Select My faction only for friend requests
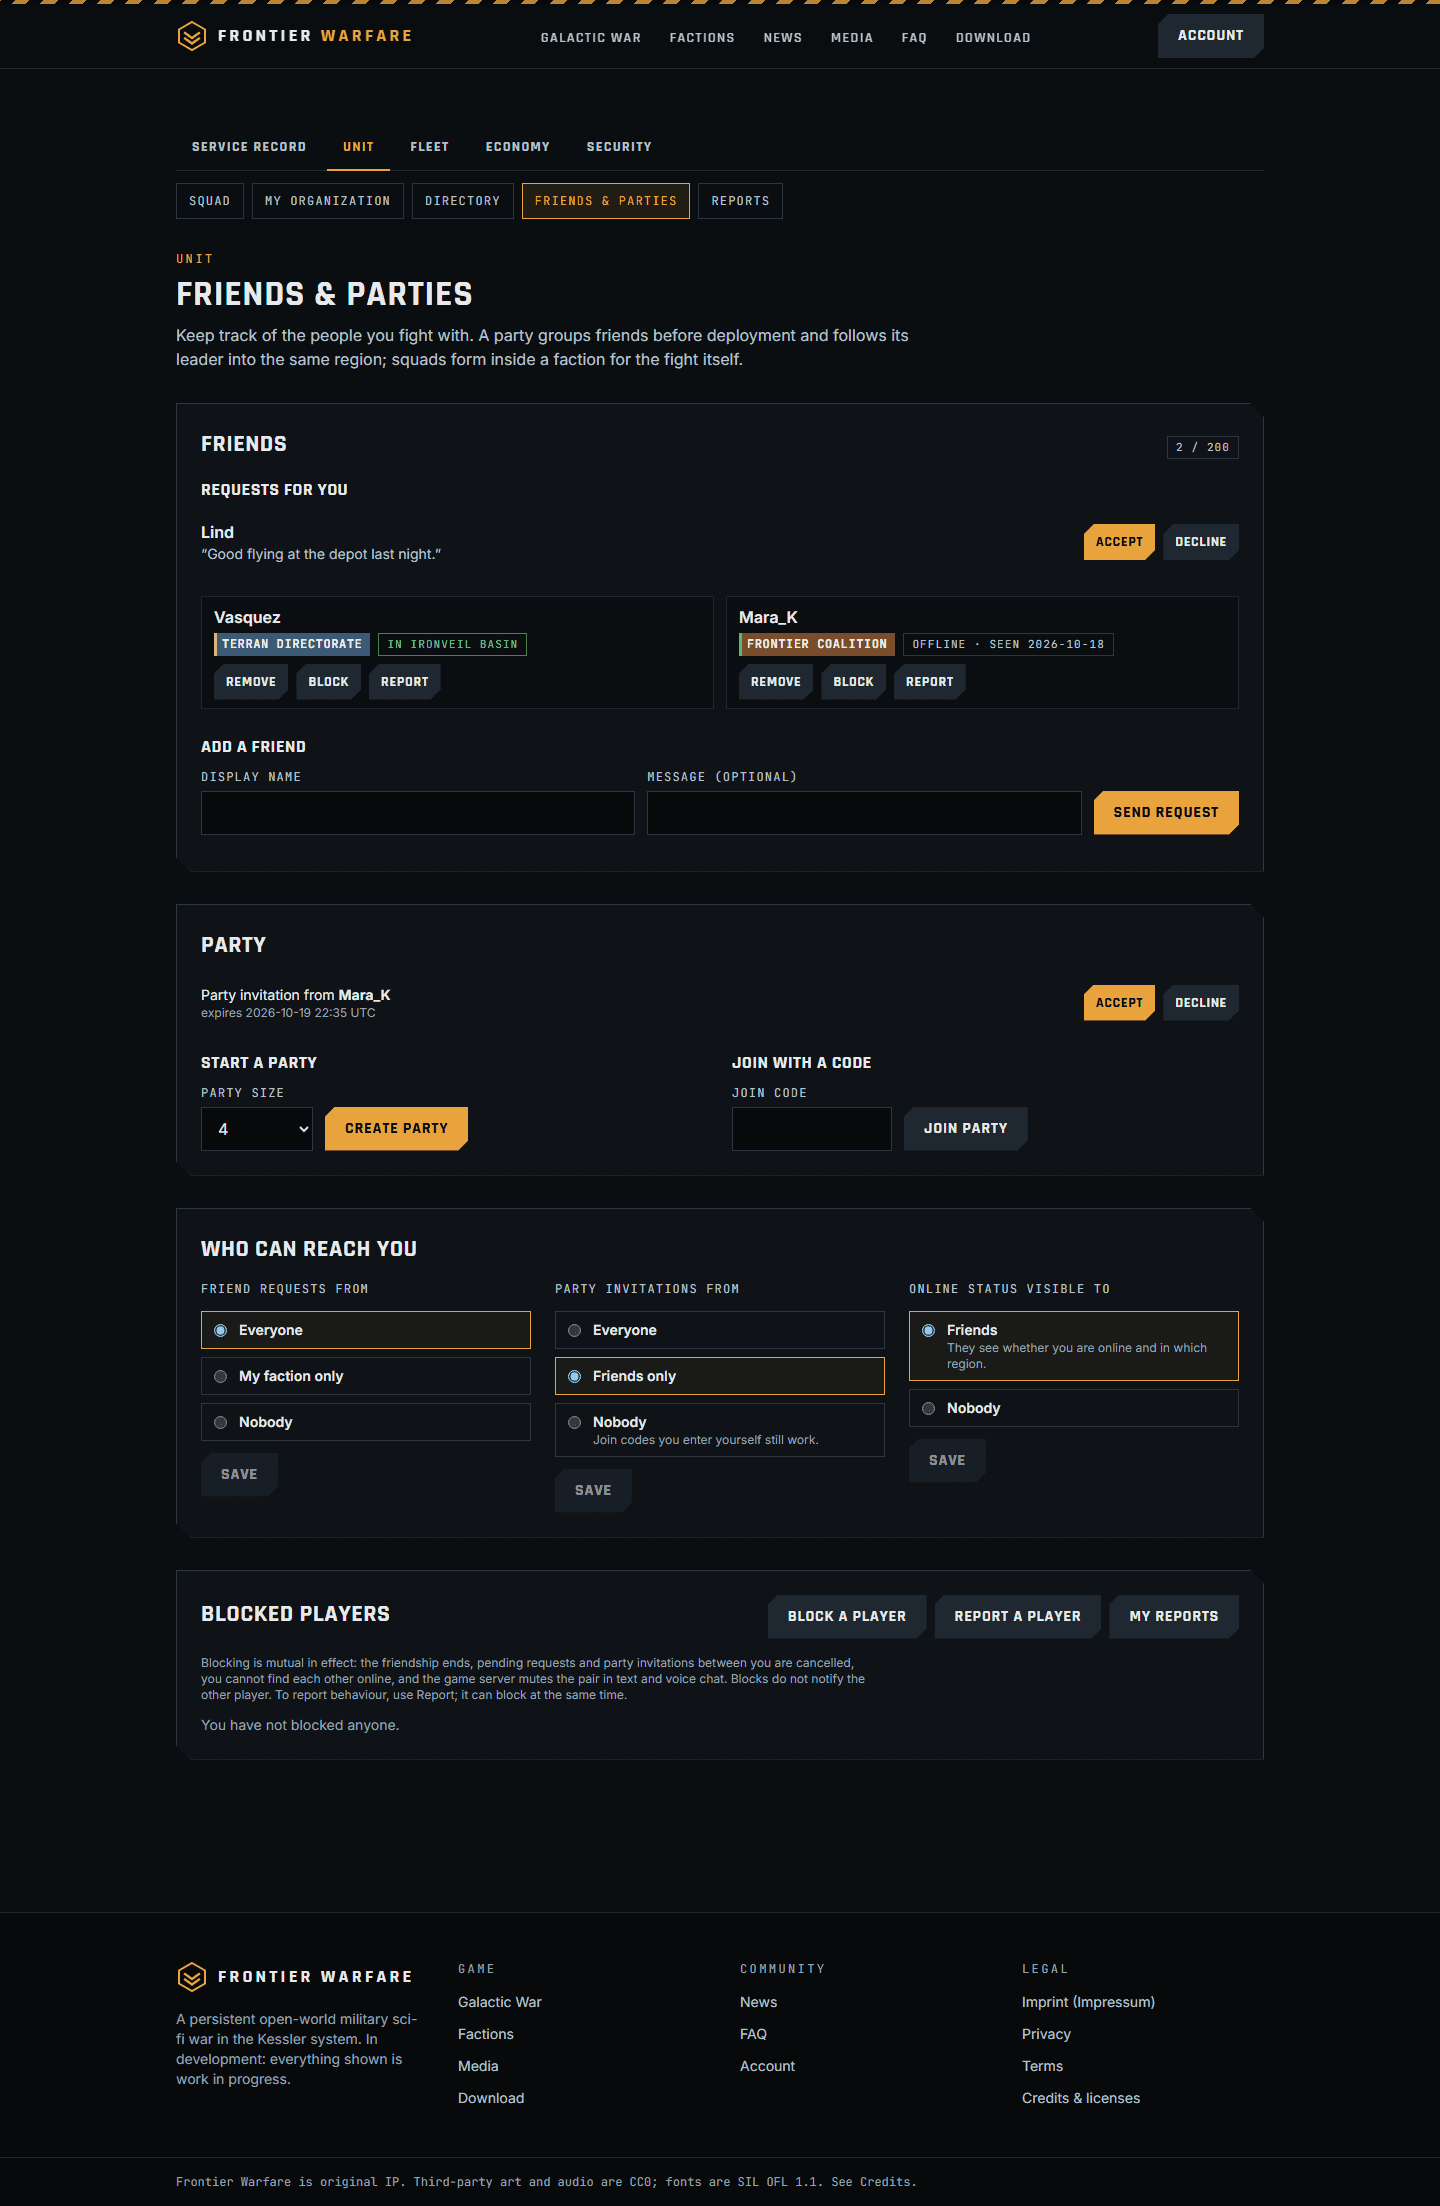Image resolution: width=1440 pixels, height=2206 pixels. click(x=366, y=1376)
